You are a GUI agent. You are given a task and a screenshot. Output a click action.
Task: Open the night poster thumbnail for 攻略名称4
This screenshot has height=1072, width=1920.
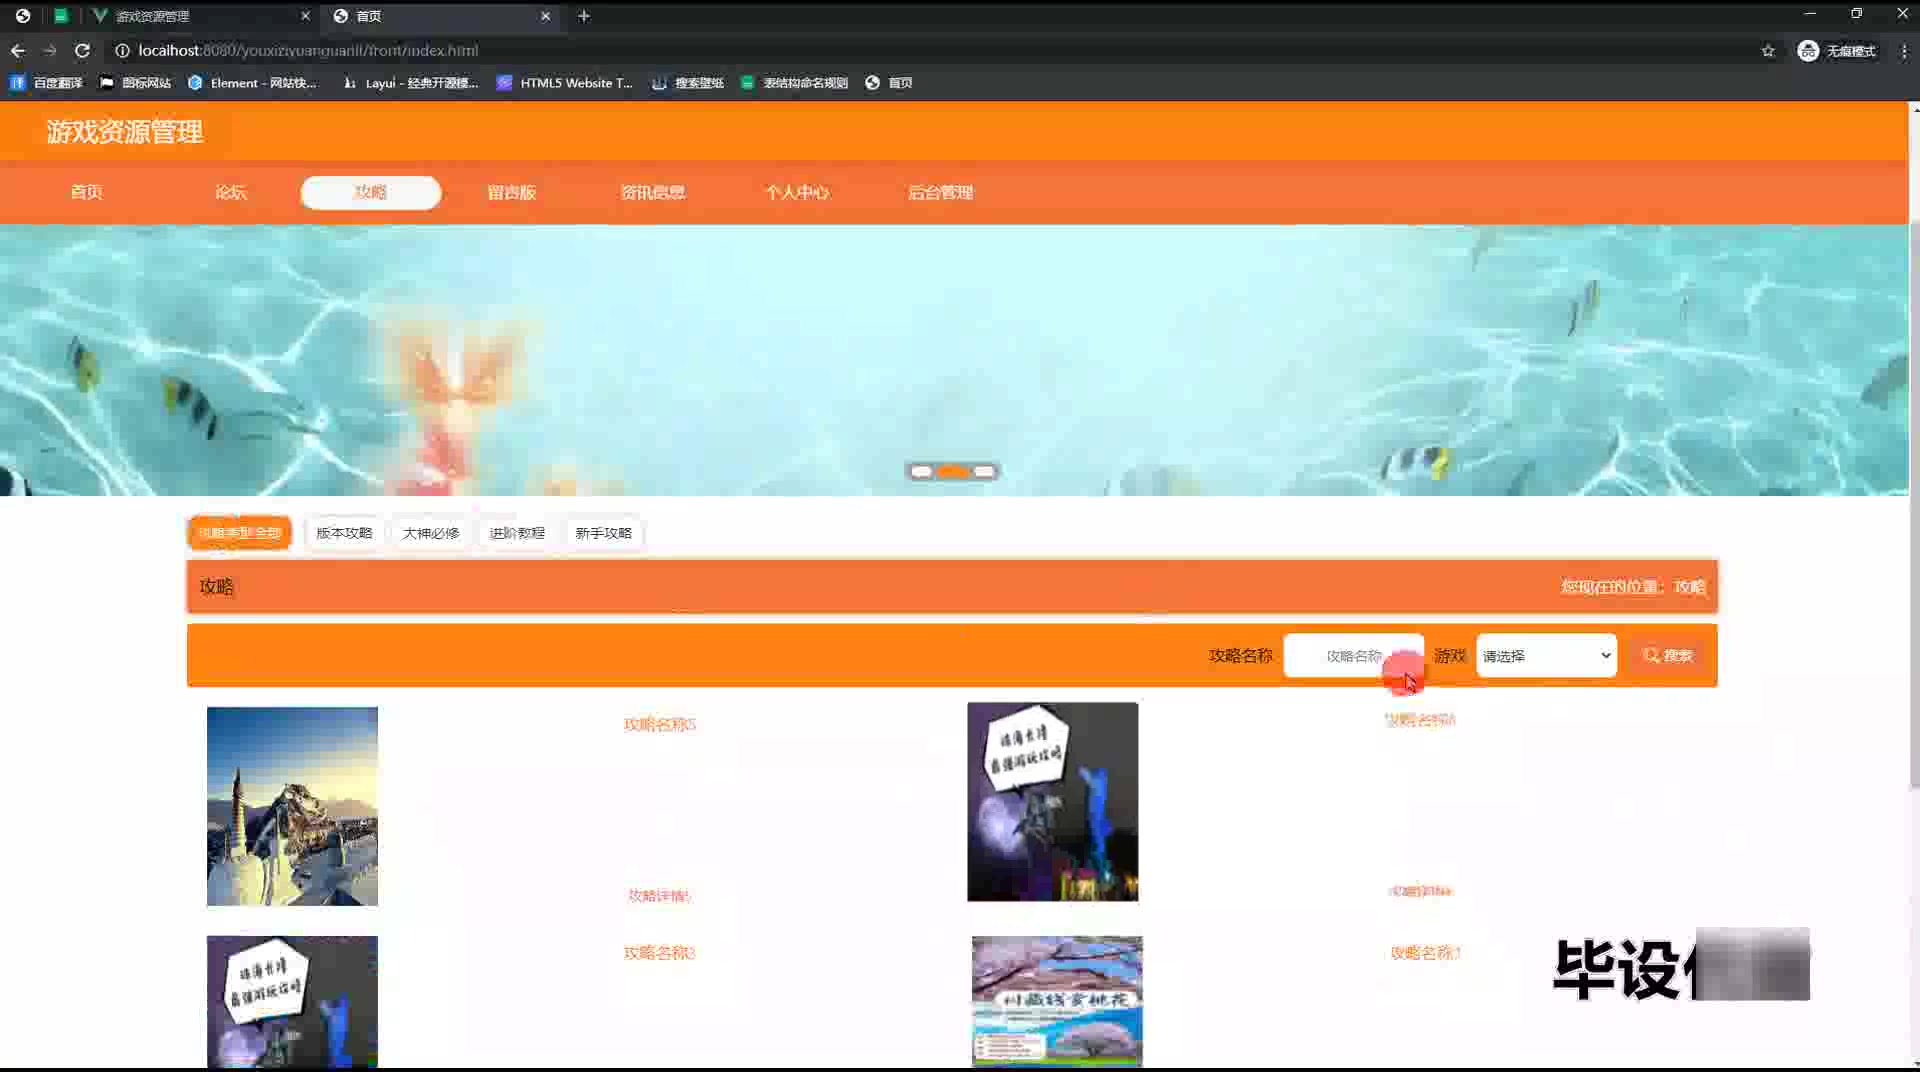click(1052, 802)
